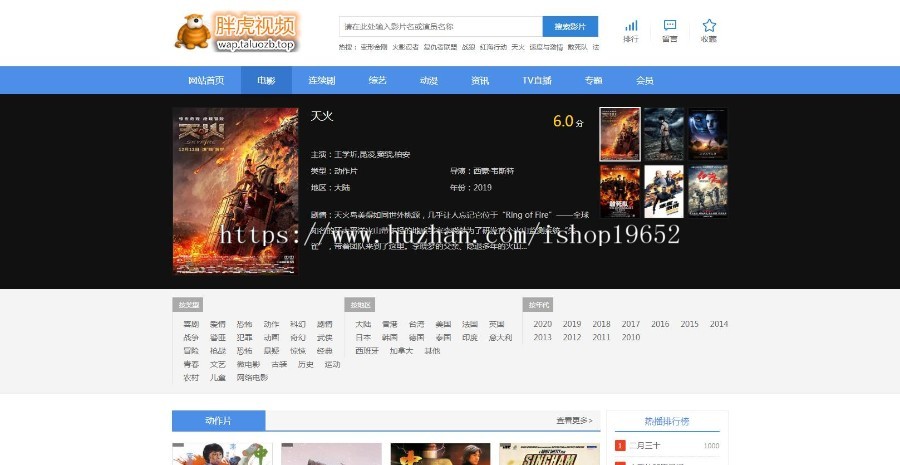Click the 6.0 分 rating score
This screenshot has width=900, height=465.
click(568, 121)
